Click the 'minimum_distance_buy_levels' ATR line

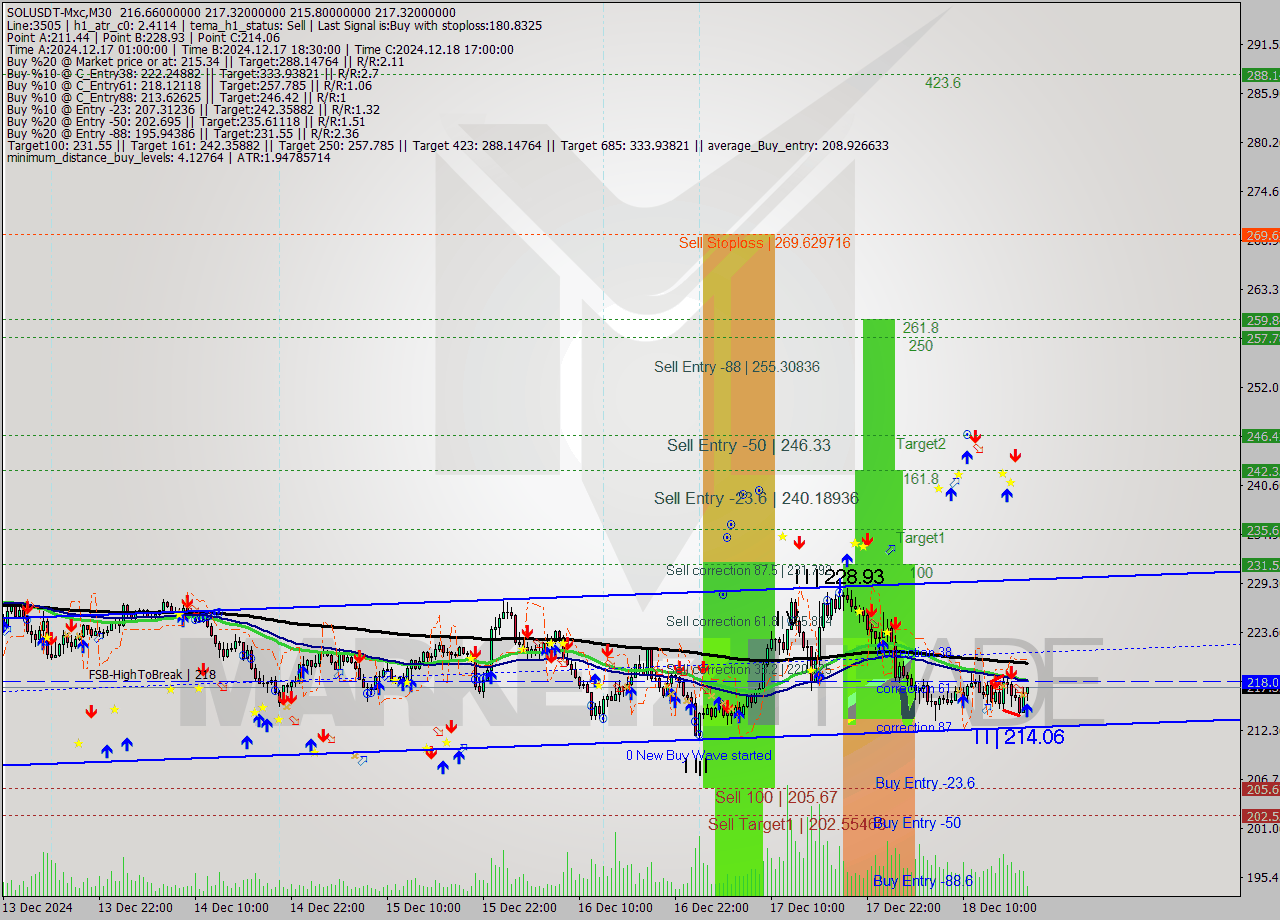click(168, 157)
